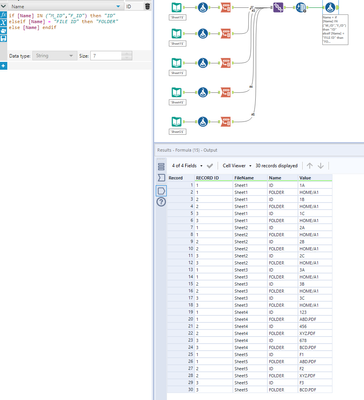Open the functions (fx) list in formula editor
The image size is (364, 400).
(x=3, y=15)
